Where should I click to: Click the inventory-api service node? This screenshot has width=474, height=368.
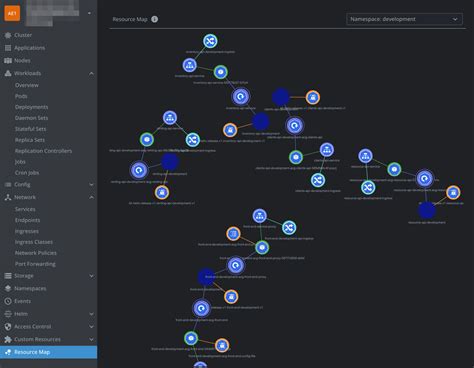tap(190, 65)
